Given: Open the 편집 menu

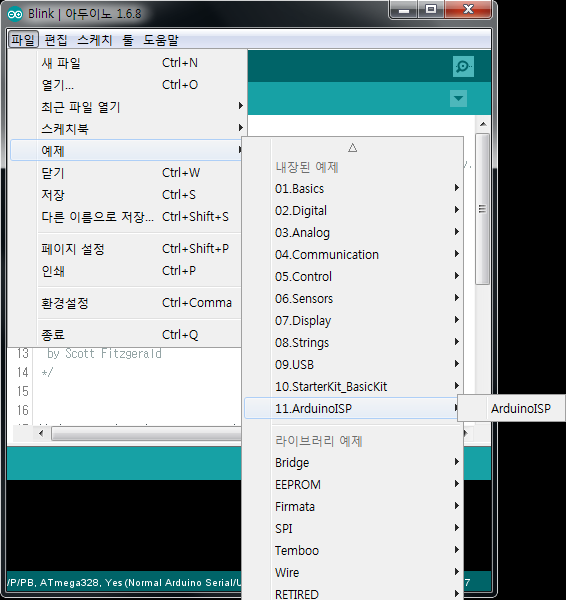Looking at the screenshot, I should (x=56, y=39).
